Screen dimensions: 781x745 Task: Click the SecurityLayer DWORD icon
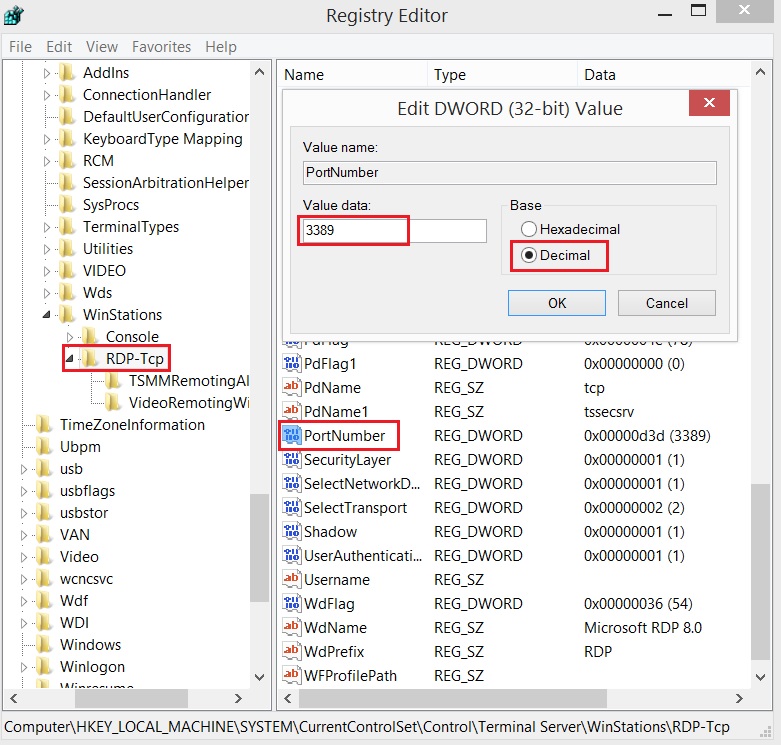click(292, 460)
